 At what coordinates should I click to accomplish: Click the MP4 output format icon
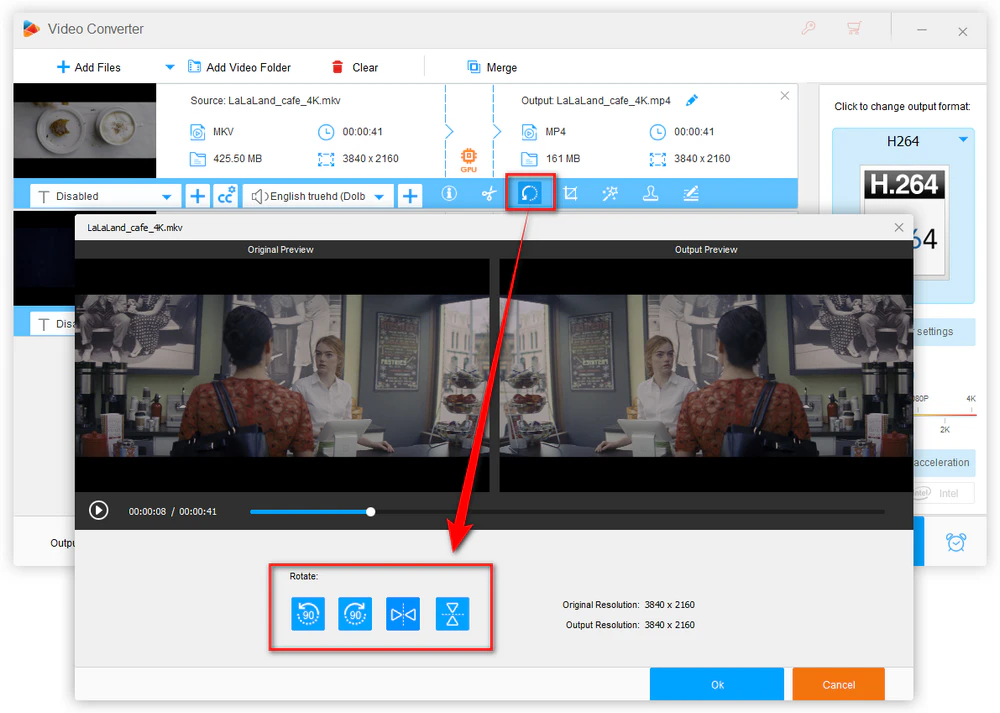(529, 132)
